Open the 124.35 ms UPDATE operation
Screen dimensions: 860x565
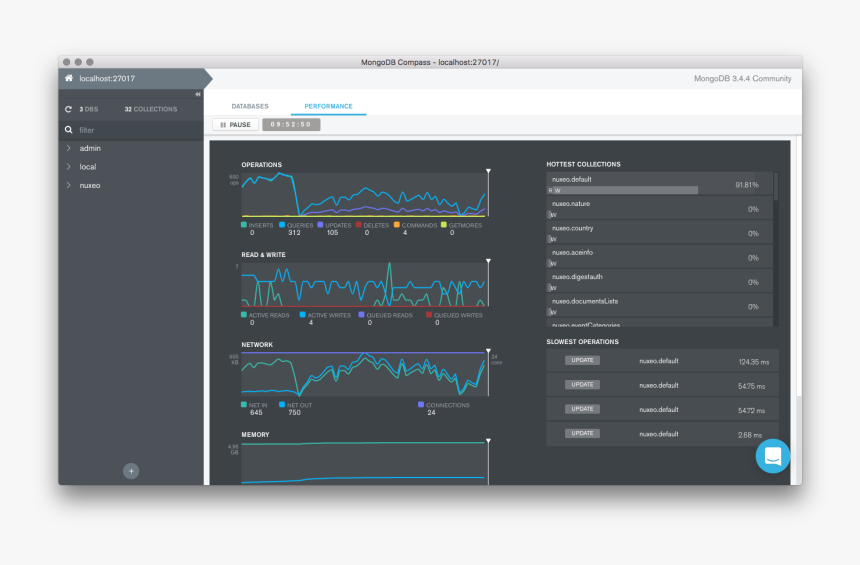coord(662,361)
